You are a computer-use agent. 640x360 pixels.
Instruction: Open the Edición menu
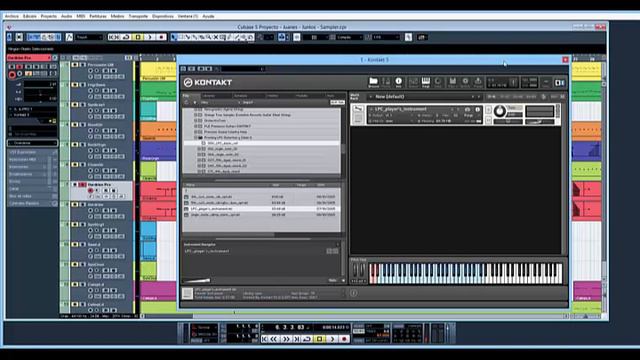pos(30,16)
